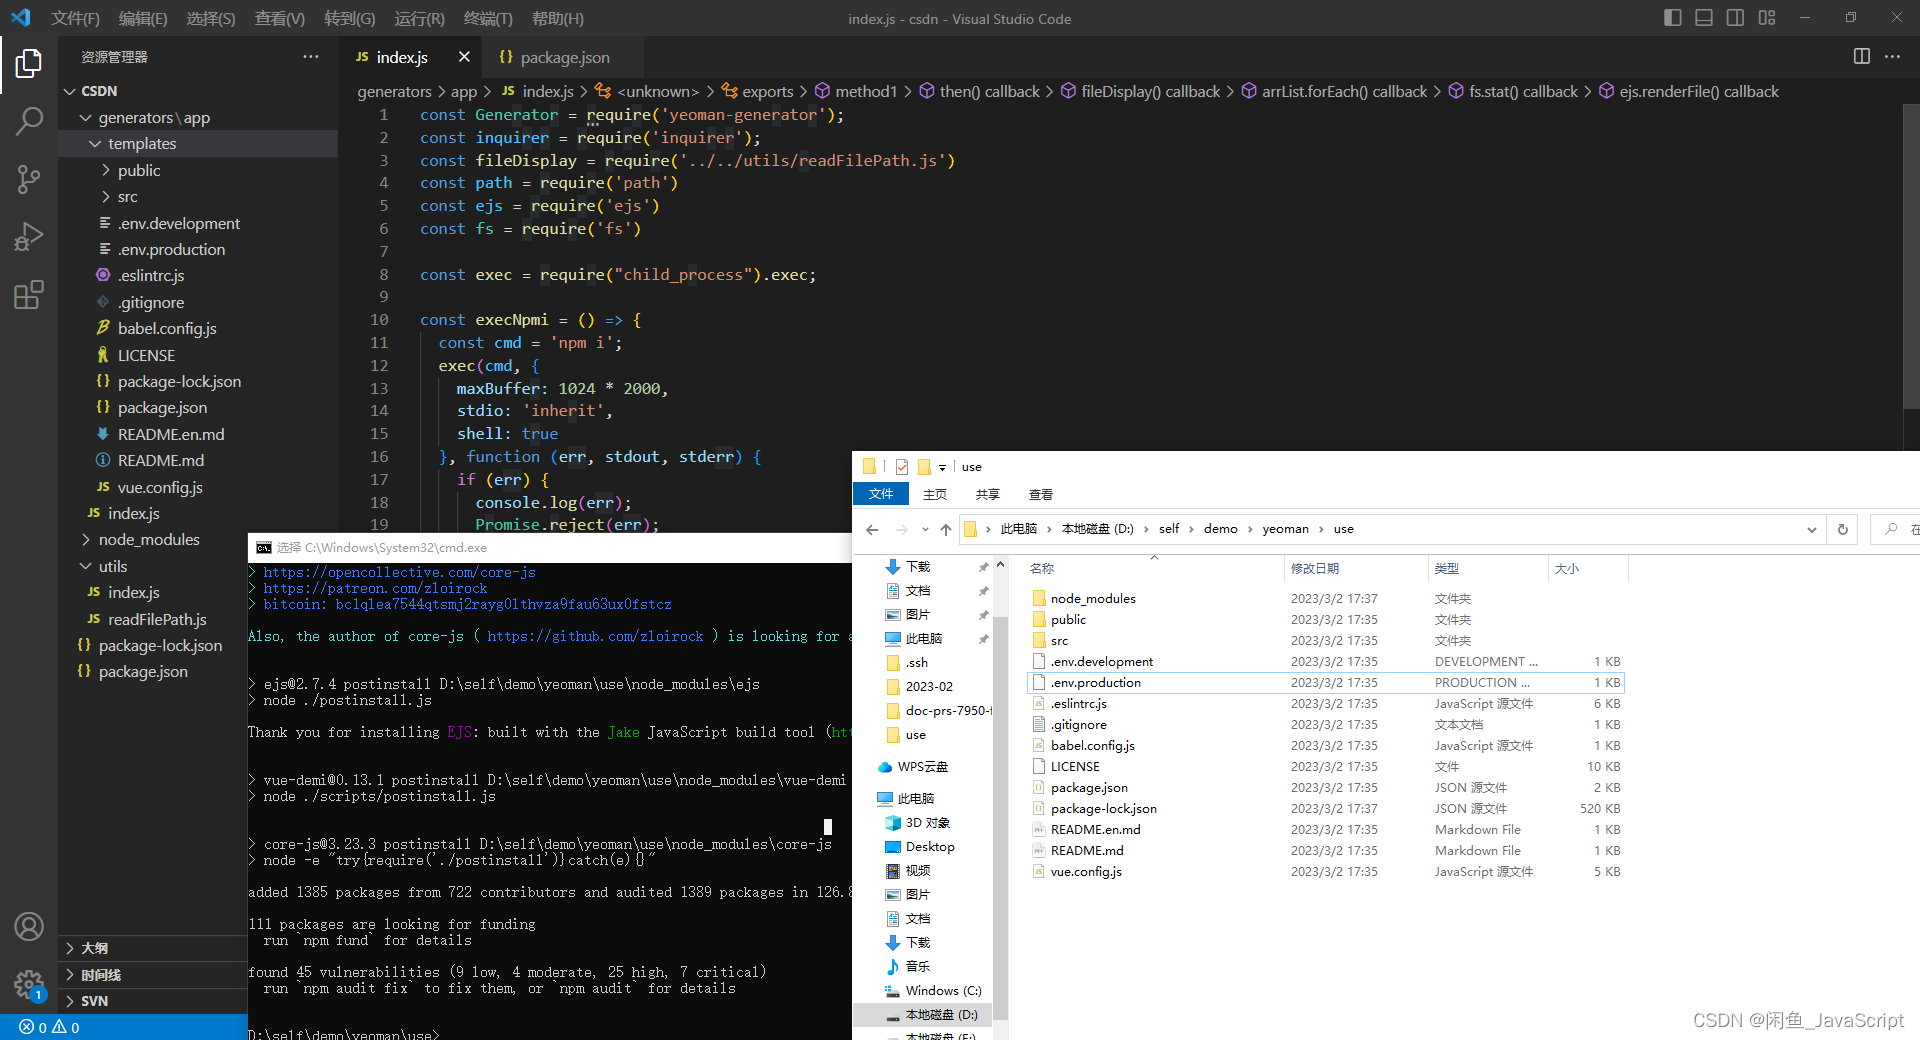Select babel.config.js in File Explorer list
This screenshot has height=1040, width=1920.
tap(1092, 746)
